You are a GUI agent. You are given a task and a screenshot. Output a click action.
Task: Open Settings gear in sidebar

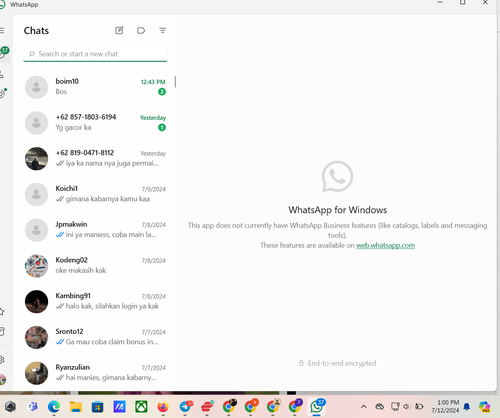pos(2,360)
